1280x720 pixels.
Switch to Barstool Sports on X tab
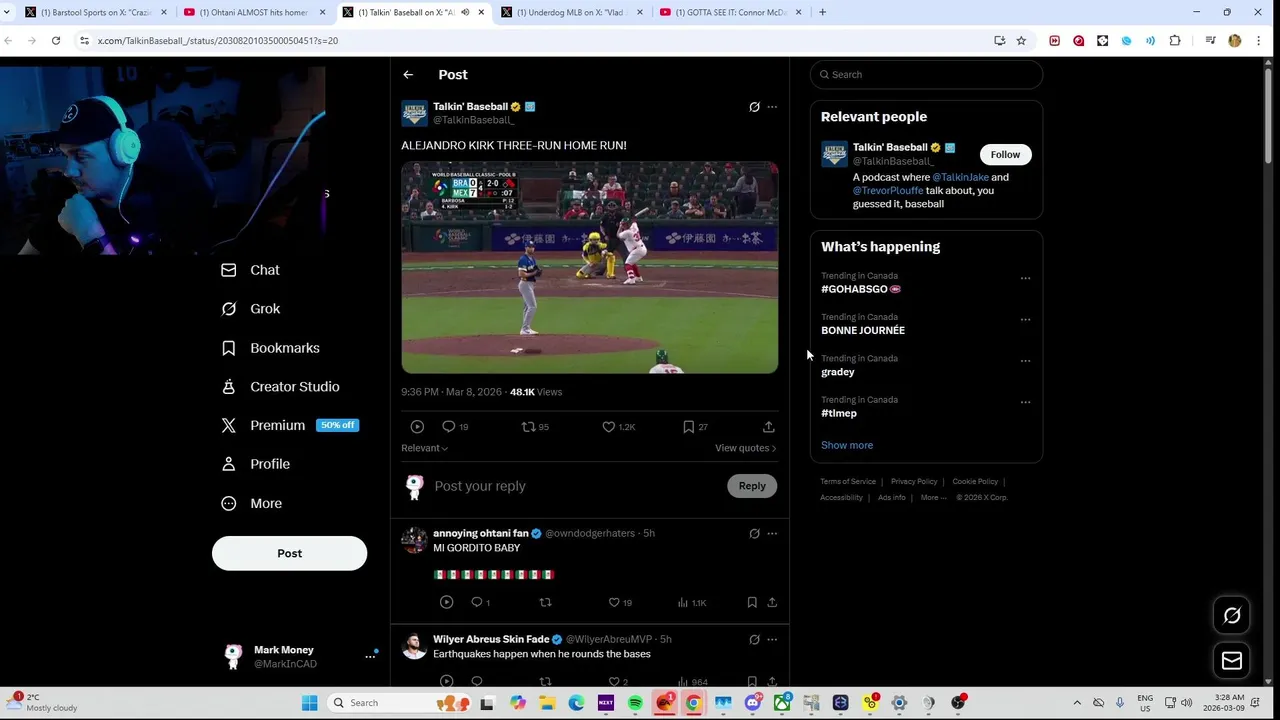click(x=96, y=12)
